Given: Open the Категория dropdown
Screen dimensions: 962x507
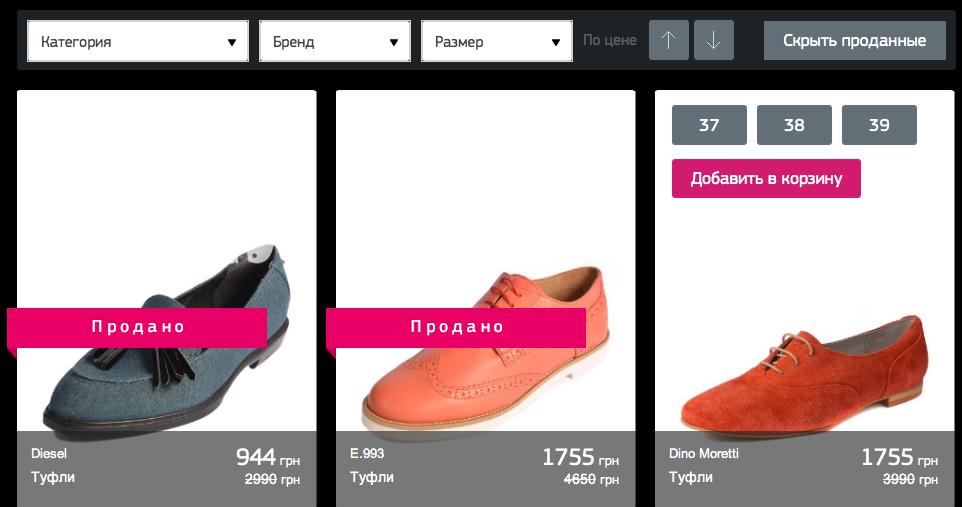Looking at the screenshot, I should [x=138, y=42].
